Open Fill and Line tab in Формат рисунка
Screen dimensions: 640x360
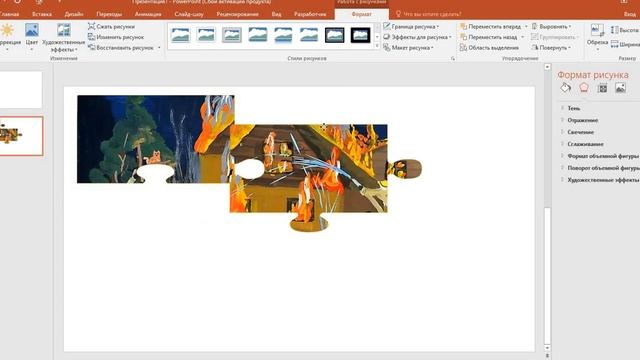565,87
